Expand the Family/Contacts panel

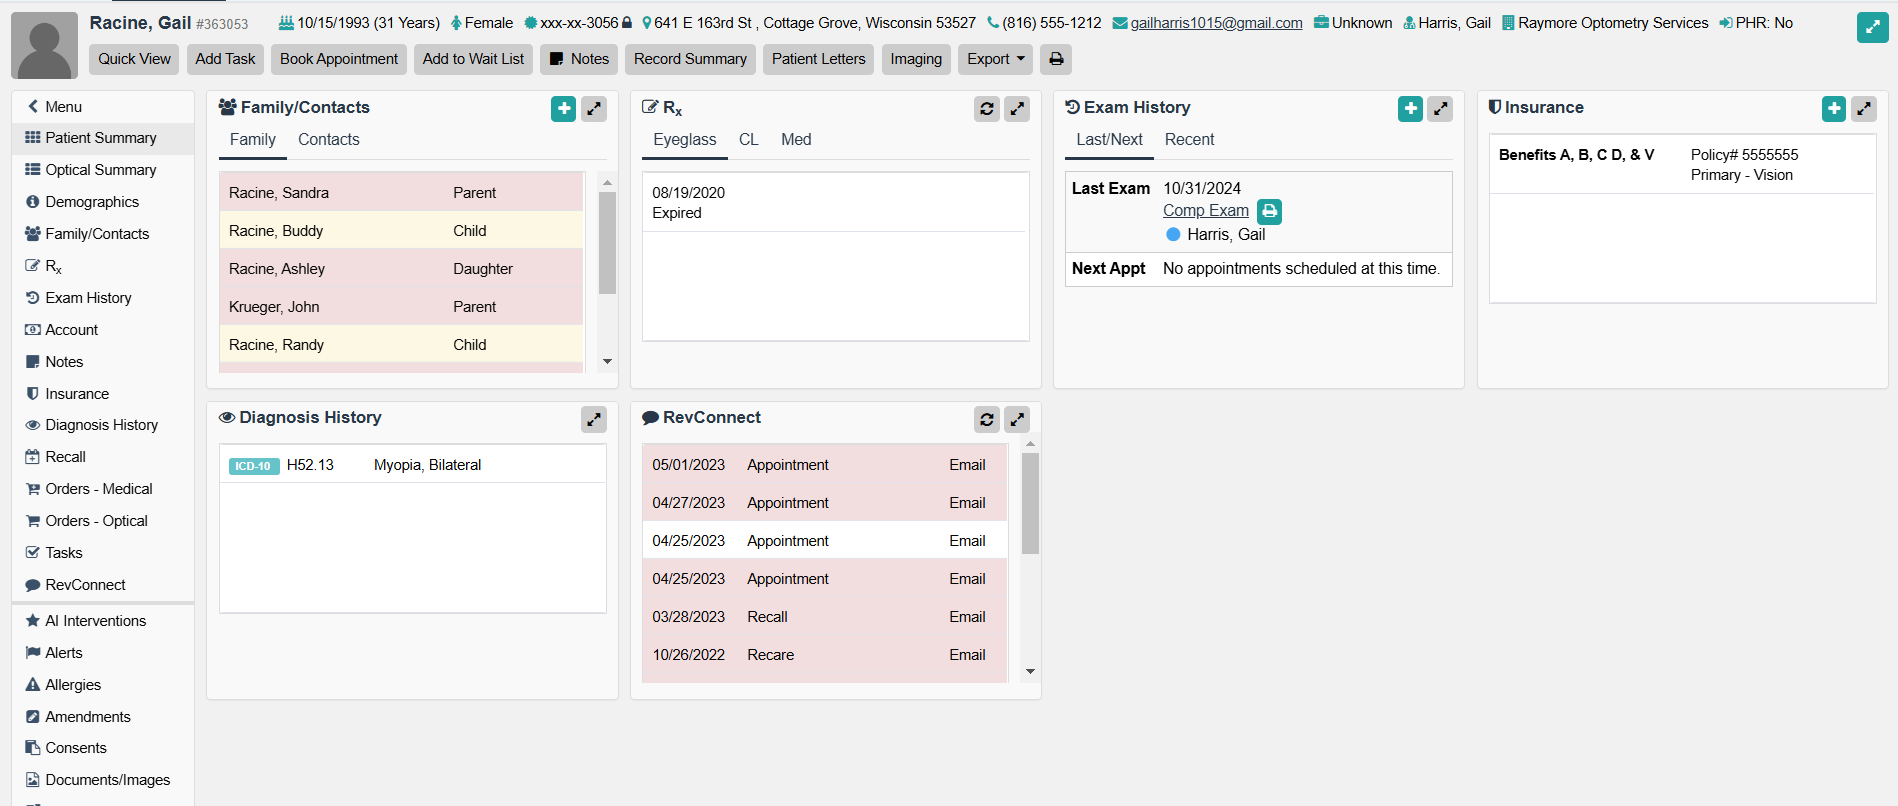click(x=594, y=109)
